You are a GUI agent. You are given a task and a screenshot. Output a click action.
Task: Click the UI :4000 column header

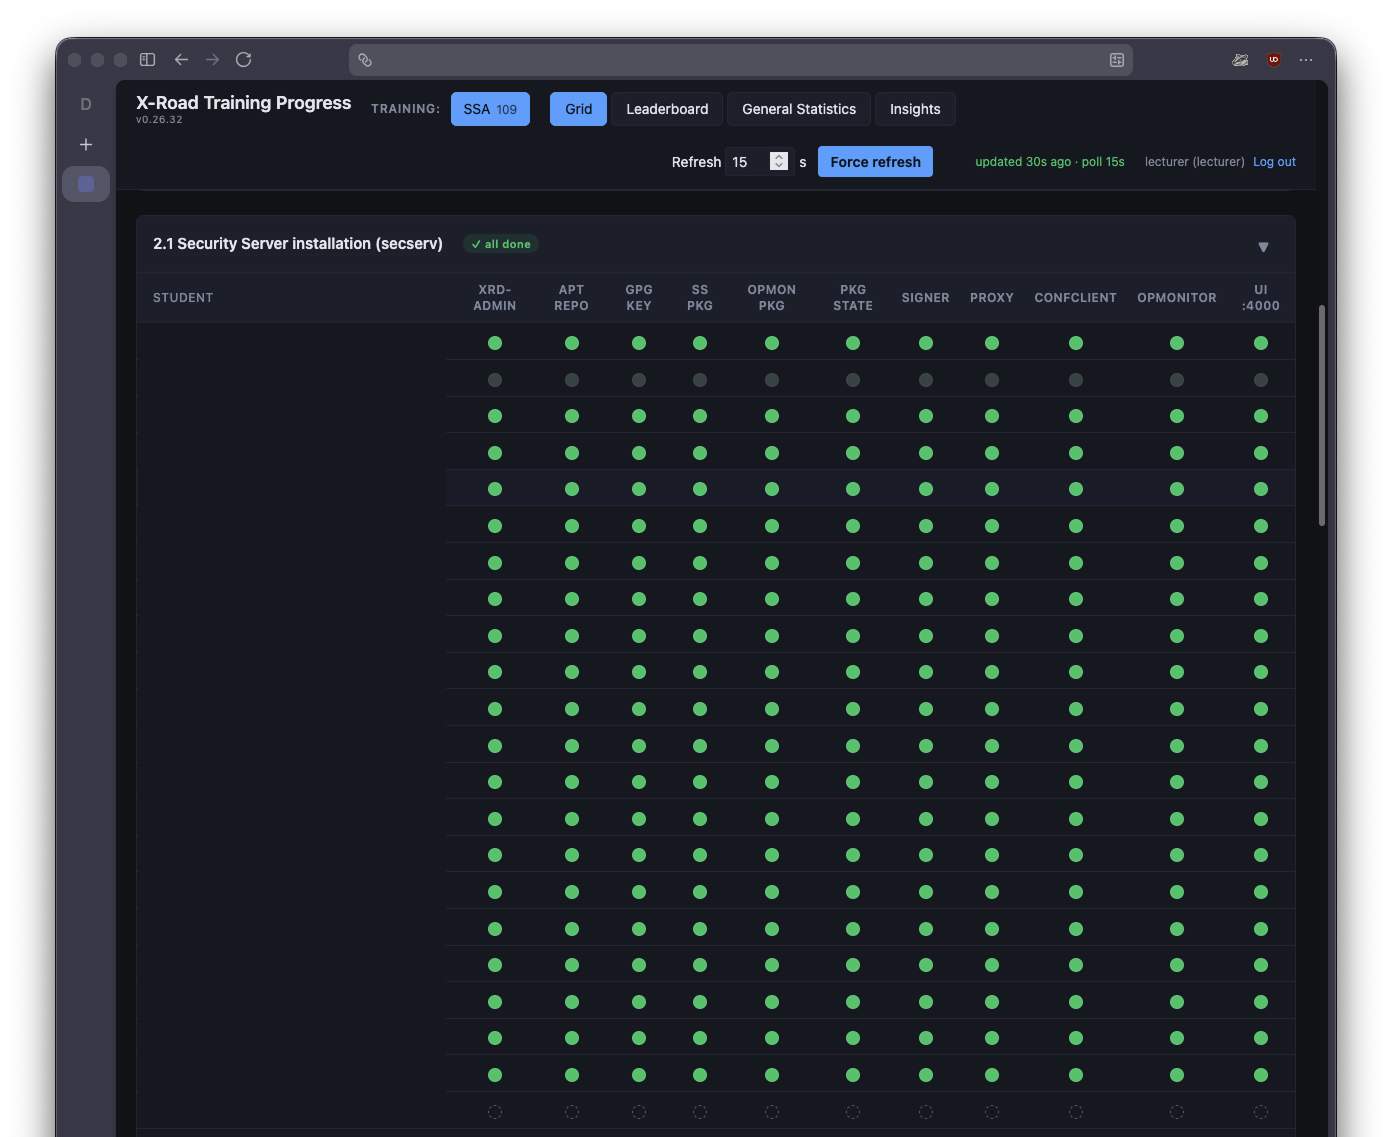1261,298
